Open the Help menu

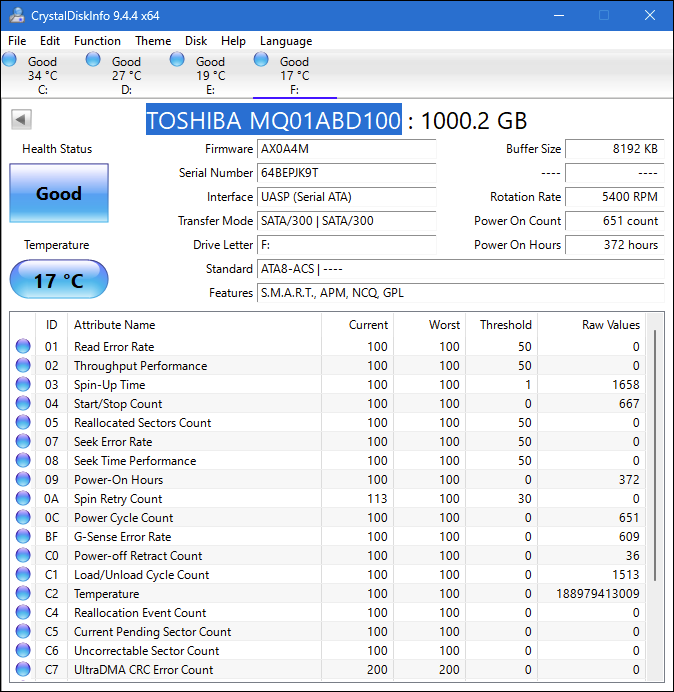point(233,41)
